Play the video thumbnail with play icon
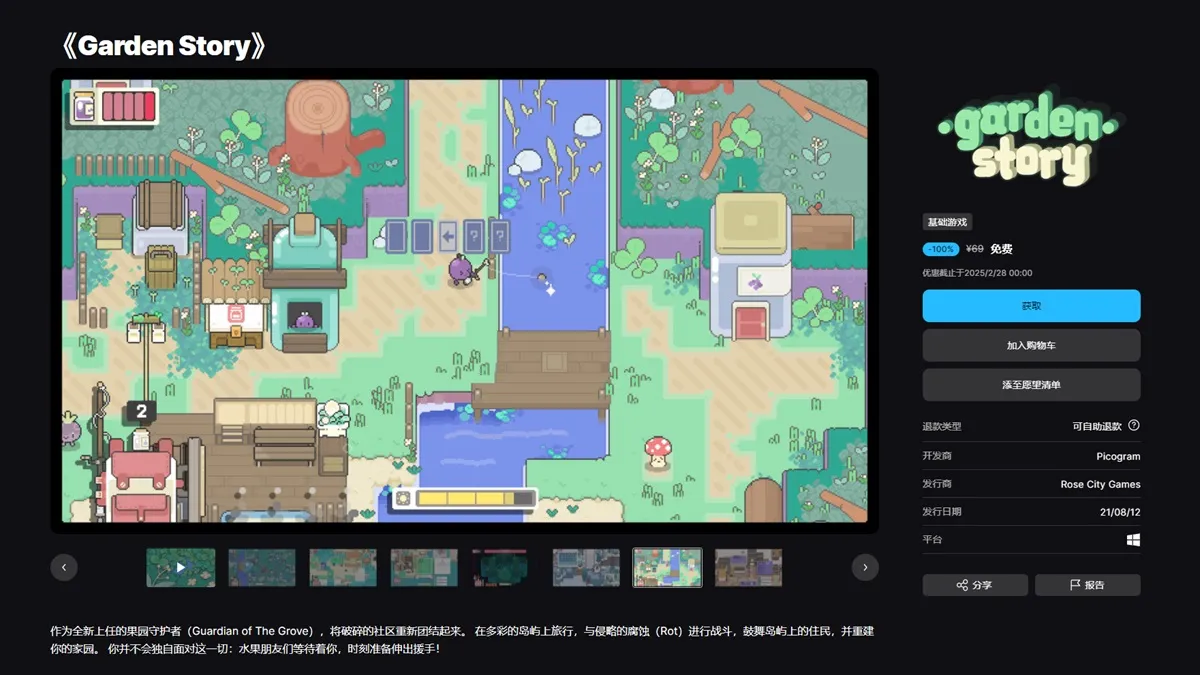This screenshot has width=1200, height=675. [x=181, y=567]
